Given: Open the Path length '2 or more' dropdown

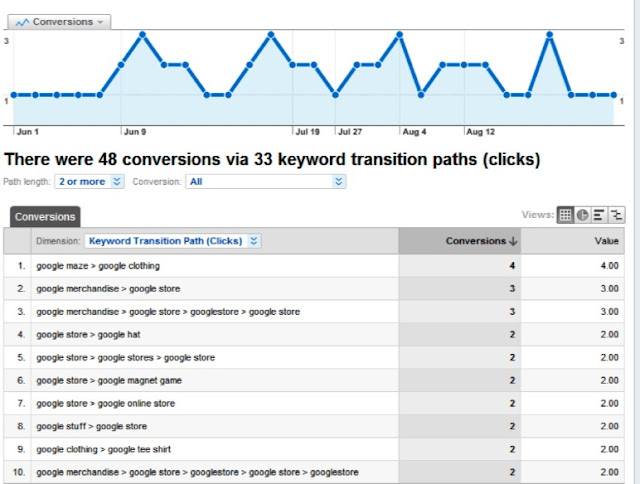Looking at the screenshot, I should [x=89, y=182].
